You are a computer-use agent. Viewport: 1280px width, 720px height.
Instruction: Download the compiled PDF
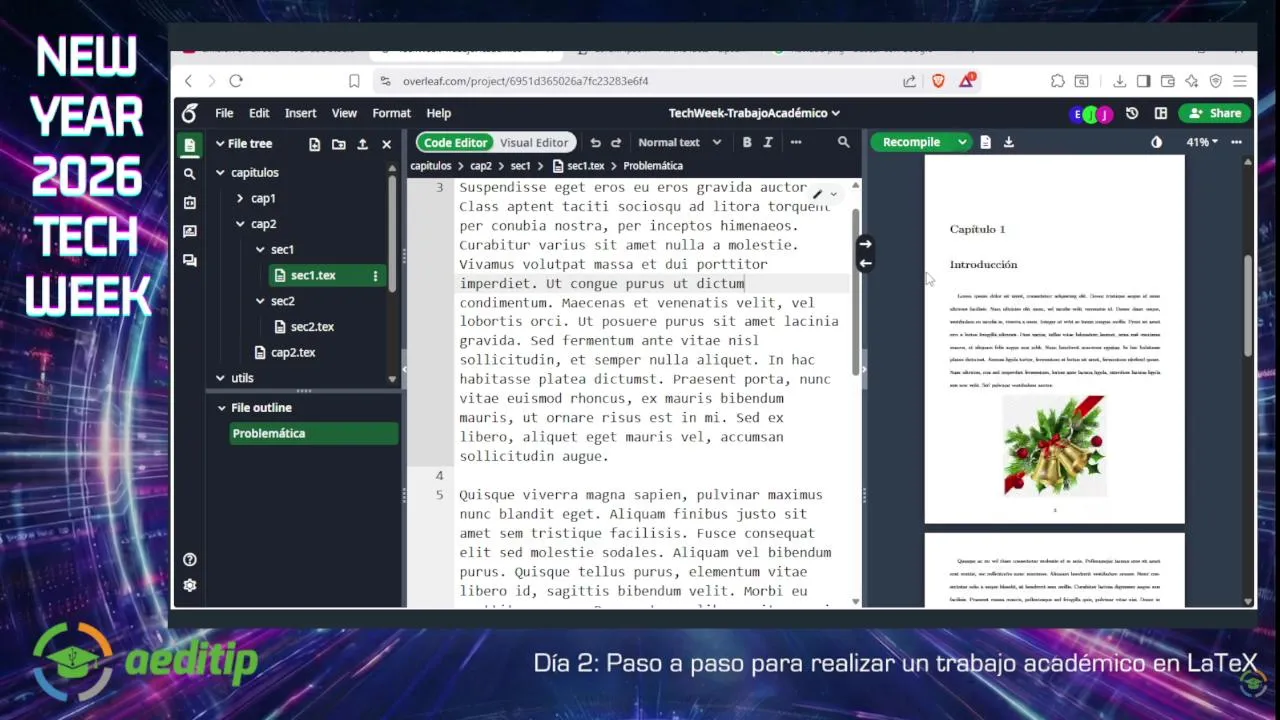click(1008, 142)
